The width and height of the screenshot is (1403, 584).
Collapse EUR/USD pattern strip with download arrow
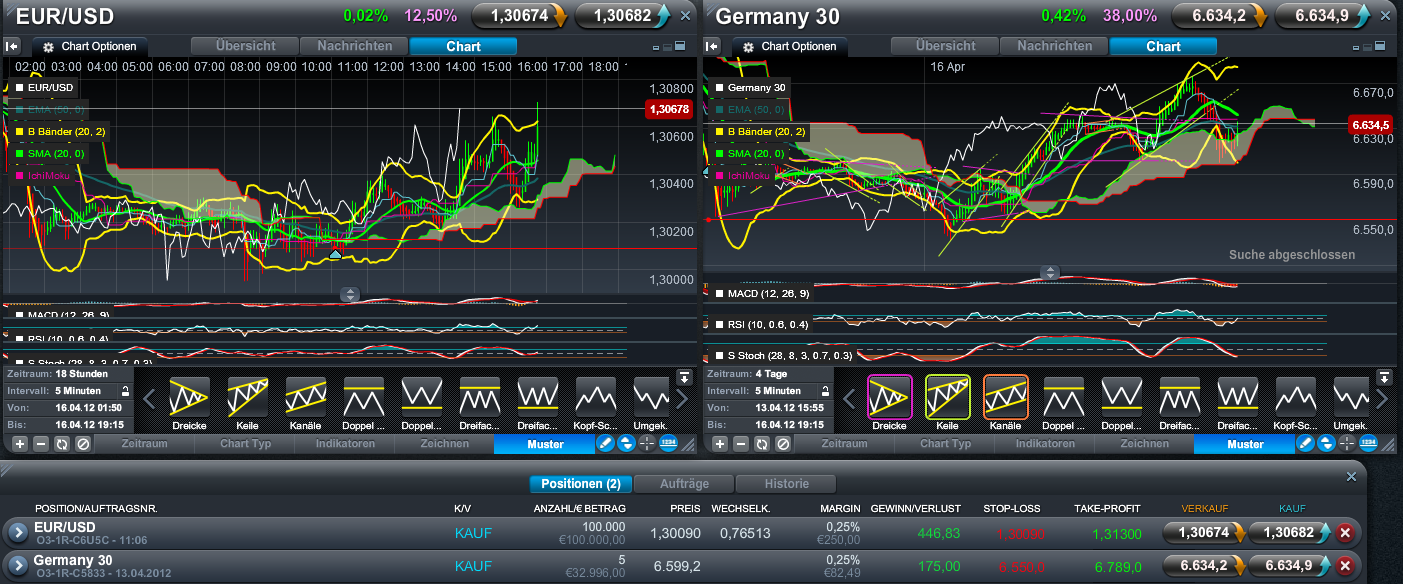[x=684, y=377]
